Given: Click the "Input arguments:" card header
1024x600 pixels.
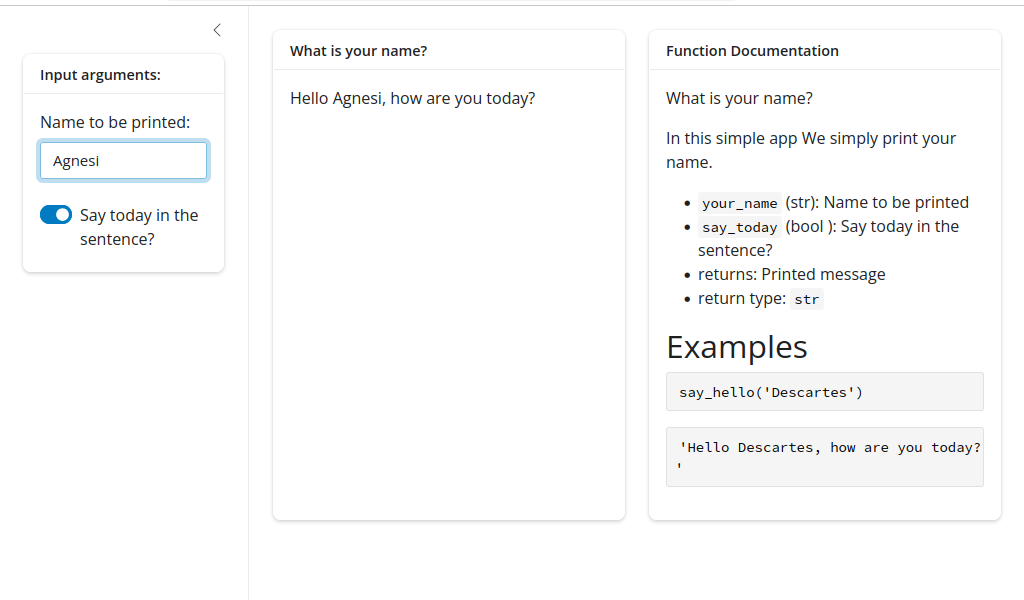Looking at the screenshot, I should pos(100,75).
